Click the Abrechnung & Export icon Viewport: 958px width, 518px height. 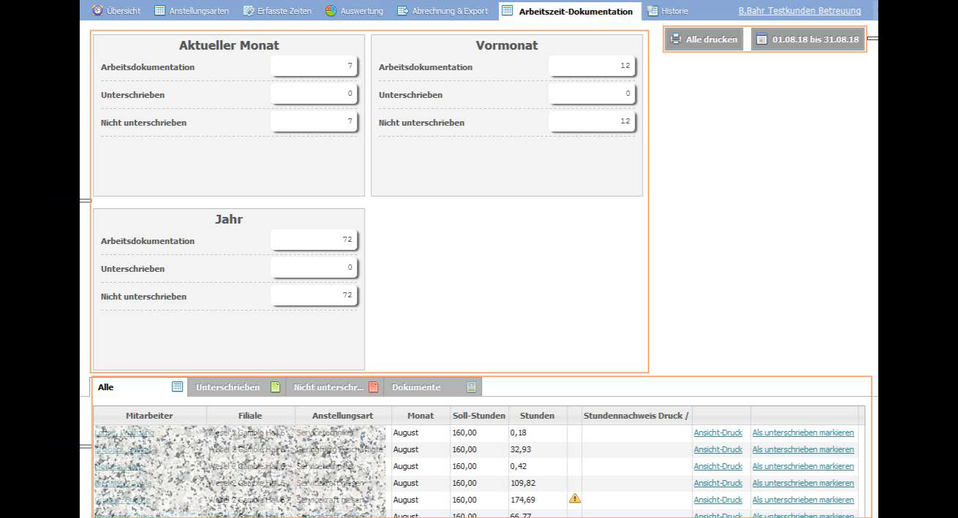(403, 10)
